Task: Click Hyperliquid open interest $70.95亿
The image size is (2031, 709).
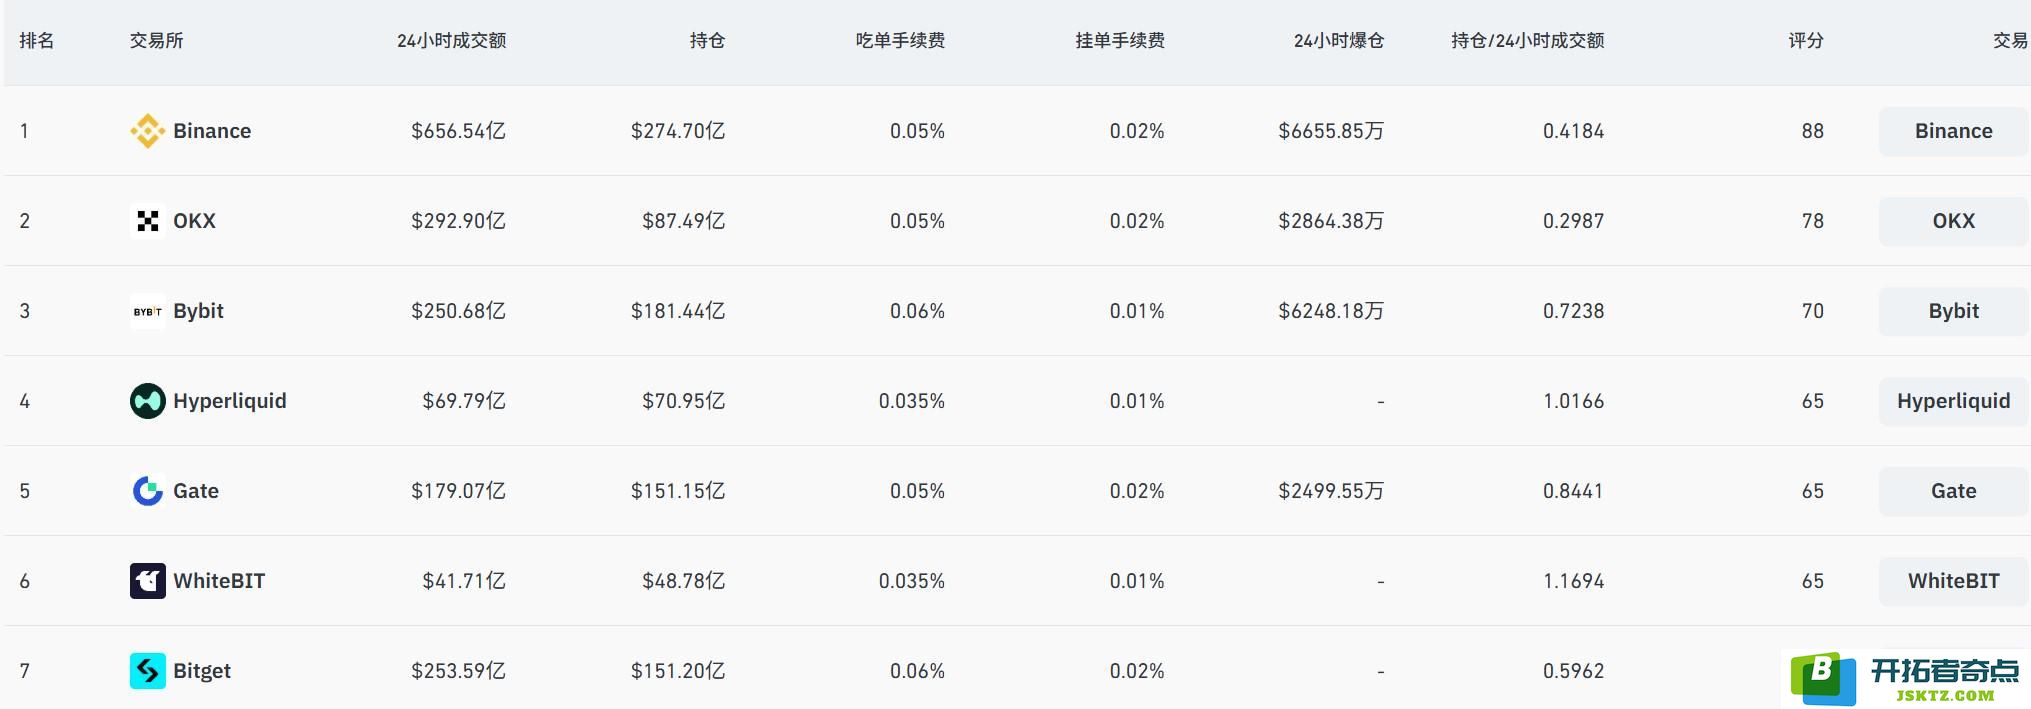Action: [684, 401]
